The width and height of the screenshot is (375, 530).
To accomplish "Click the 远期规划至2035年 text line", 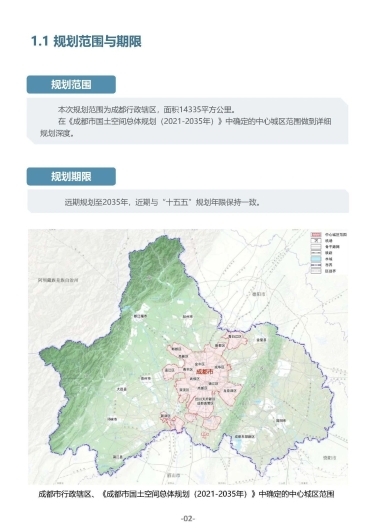I will tap(163, 202).
